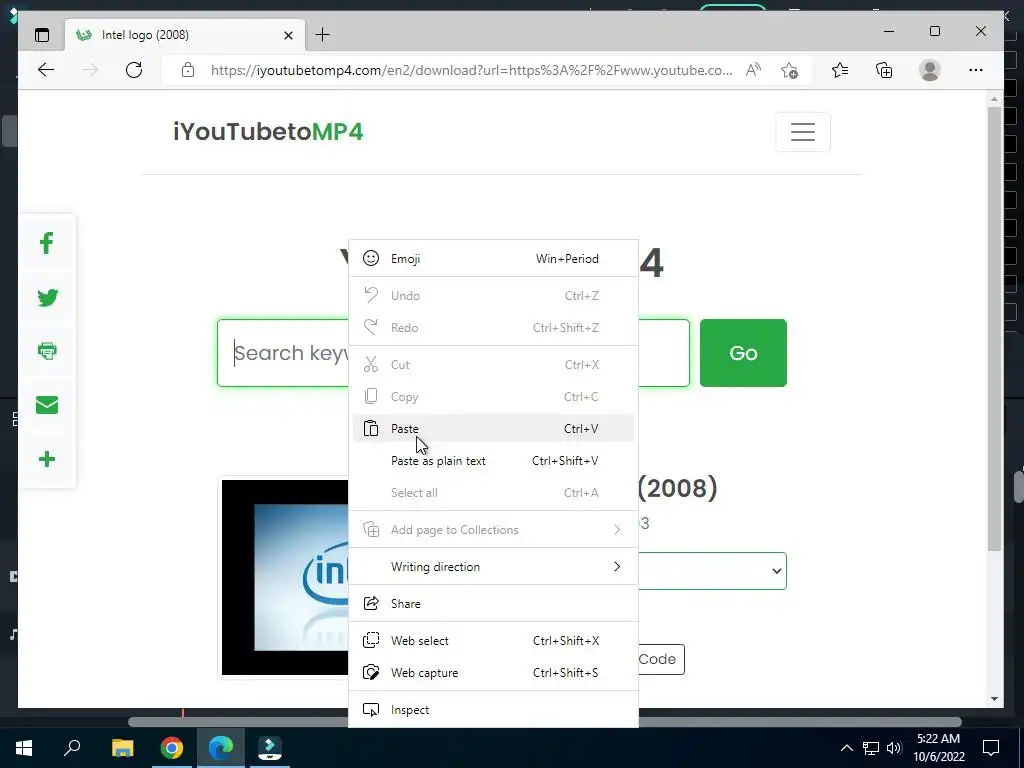Click Inspect in the context menu
Viewport: 1024px width, 768px height.
[x=493, y=710]
